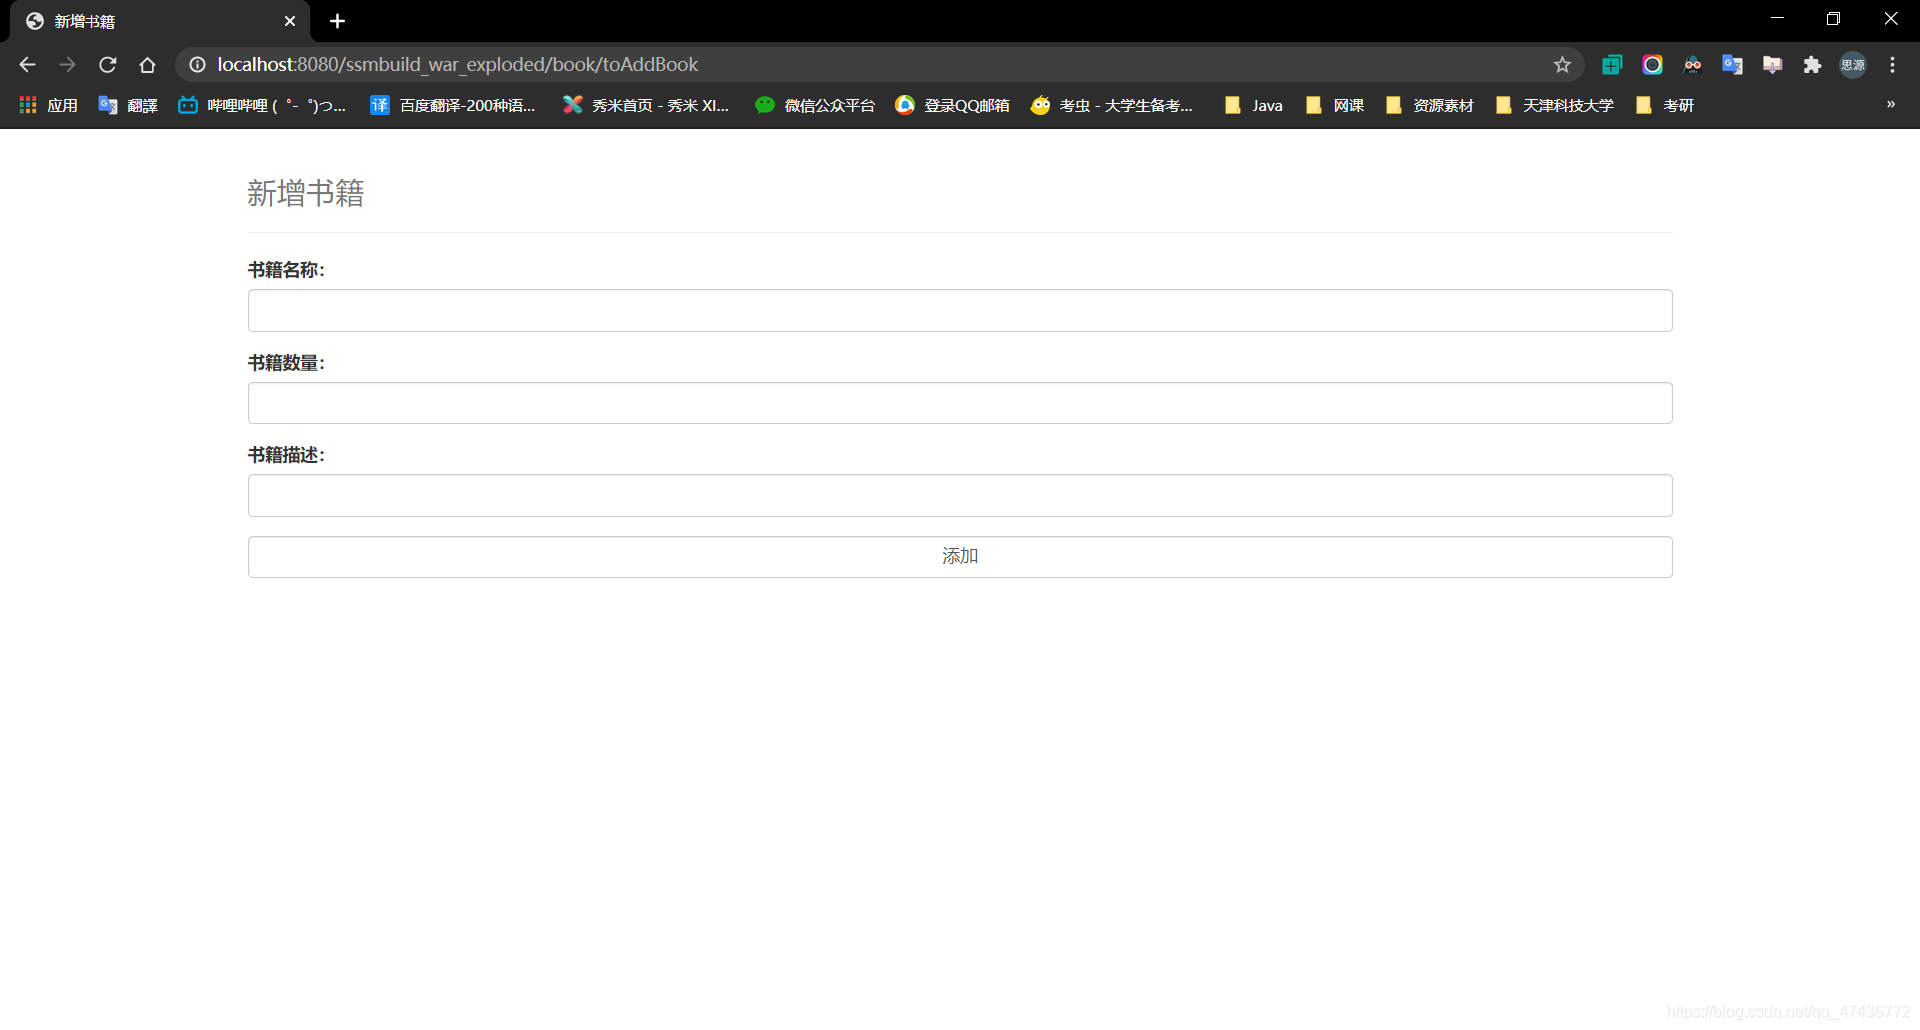This screenshot has height=1030, width=1920.
Task: Open the Google Translate extension icon
Action: (x=1732, y=65)
